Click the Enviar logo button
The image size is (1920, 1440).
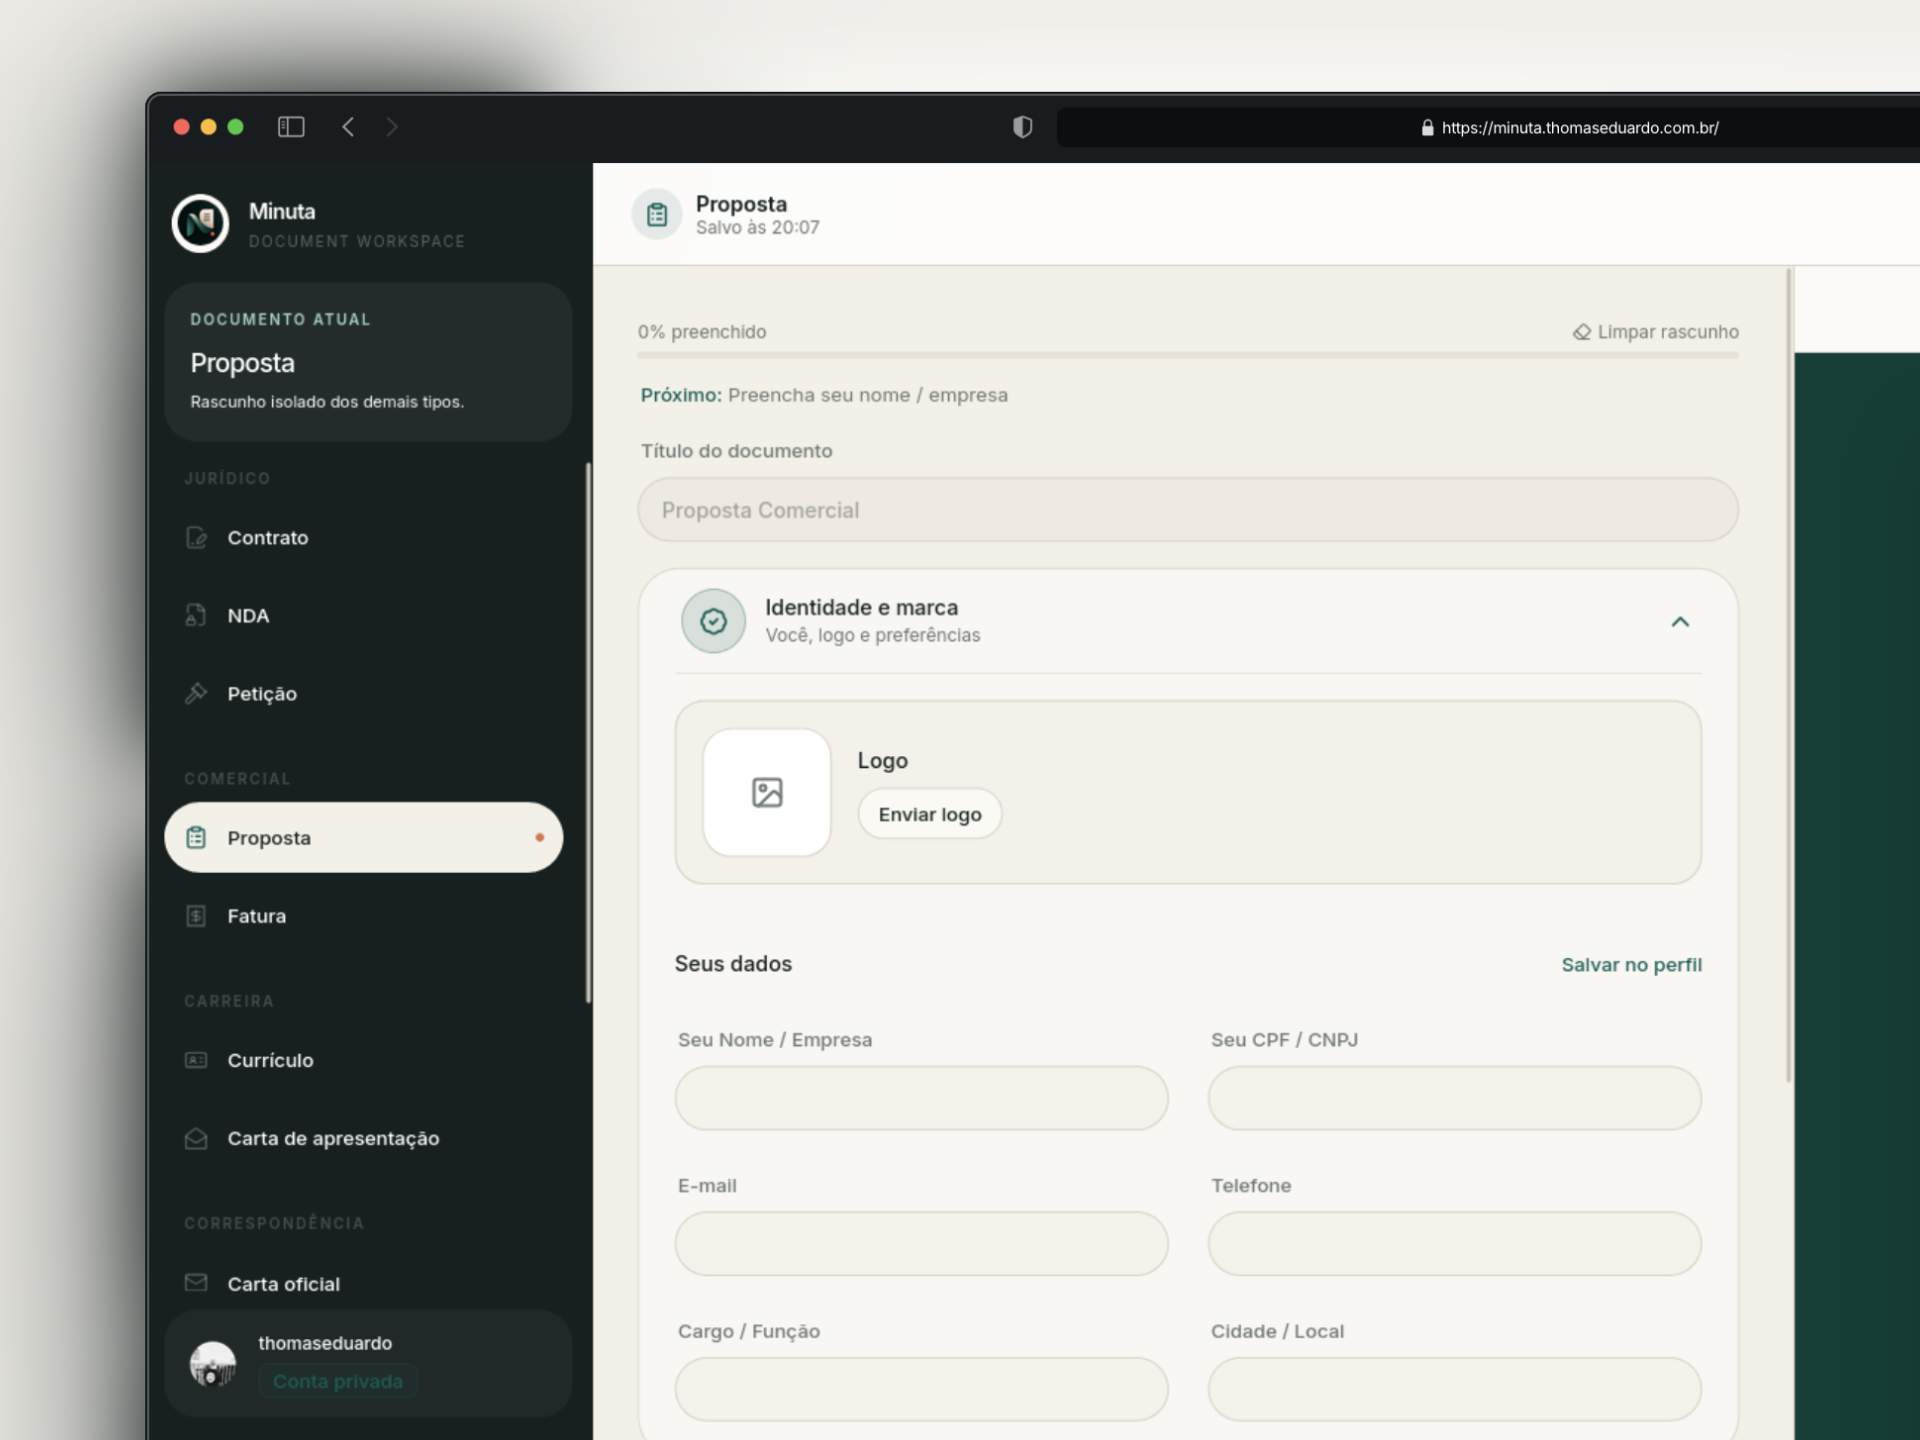[930, 814]
